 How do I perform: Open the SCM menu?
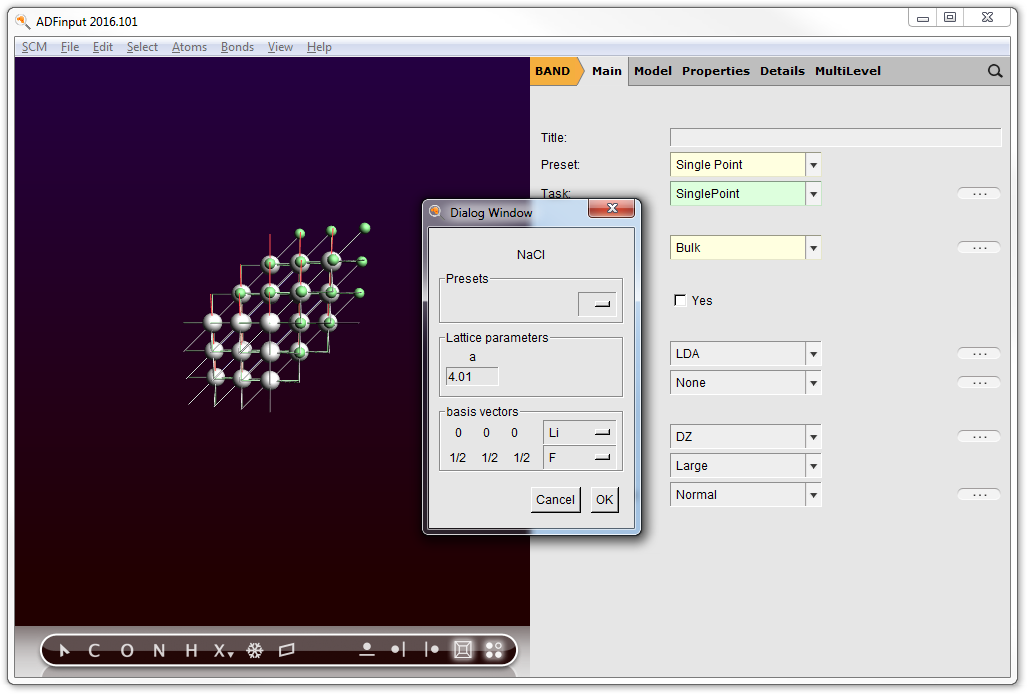point(34,47)
